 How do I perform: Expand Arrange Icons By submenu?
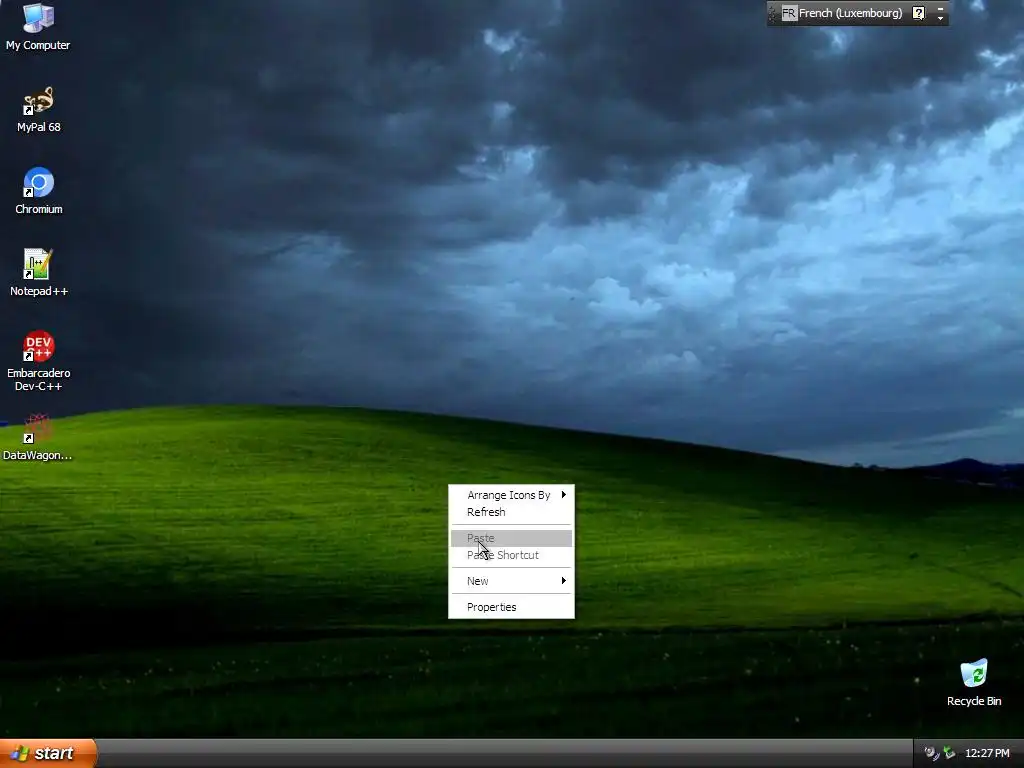point(511,495)
